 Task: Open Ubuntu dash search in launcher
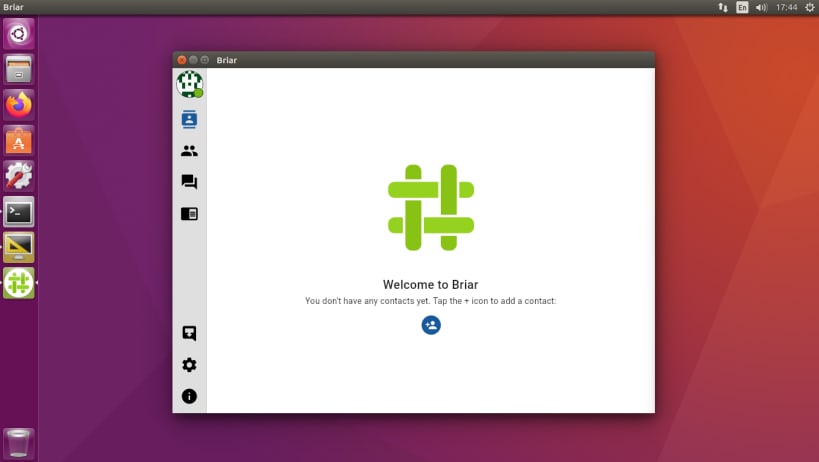point(19,34)
